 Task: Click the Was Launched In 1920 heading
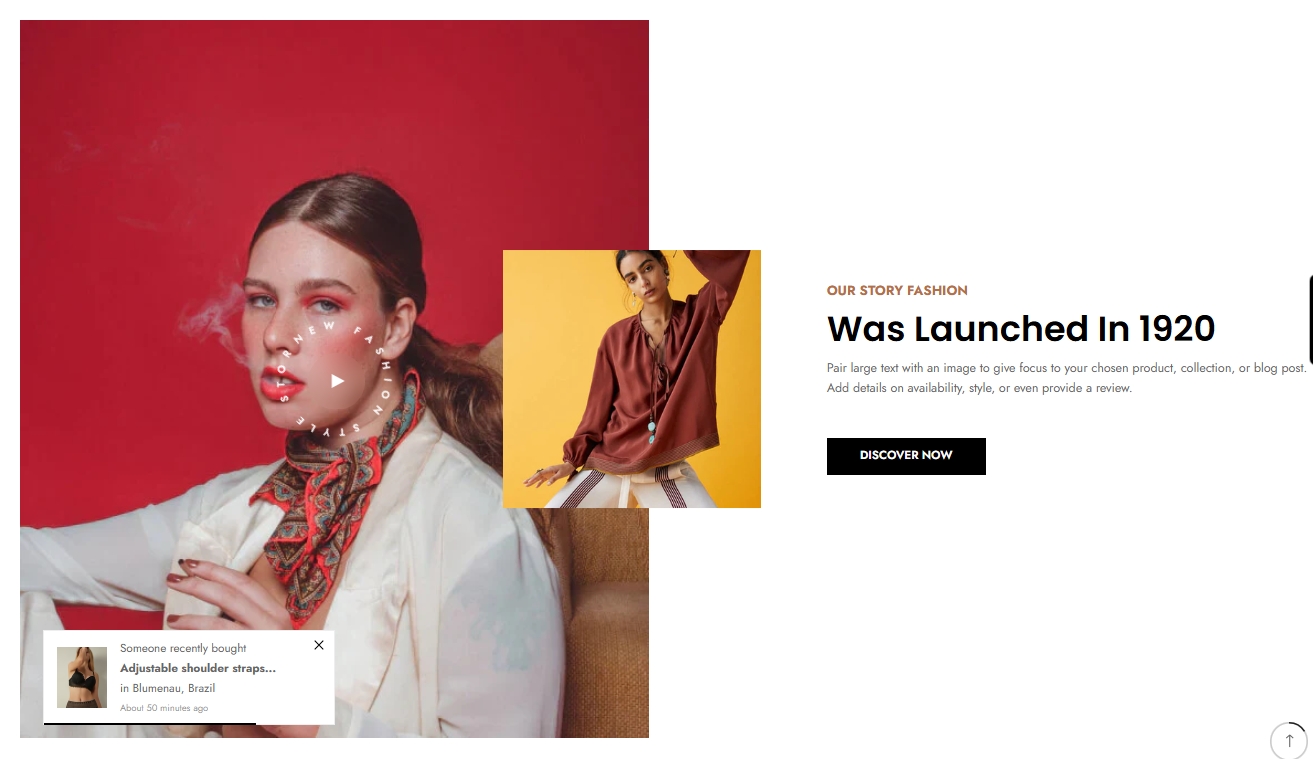point(1021,328)
